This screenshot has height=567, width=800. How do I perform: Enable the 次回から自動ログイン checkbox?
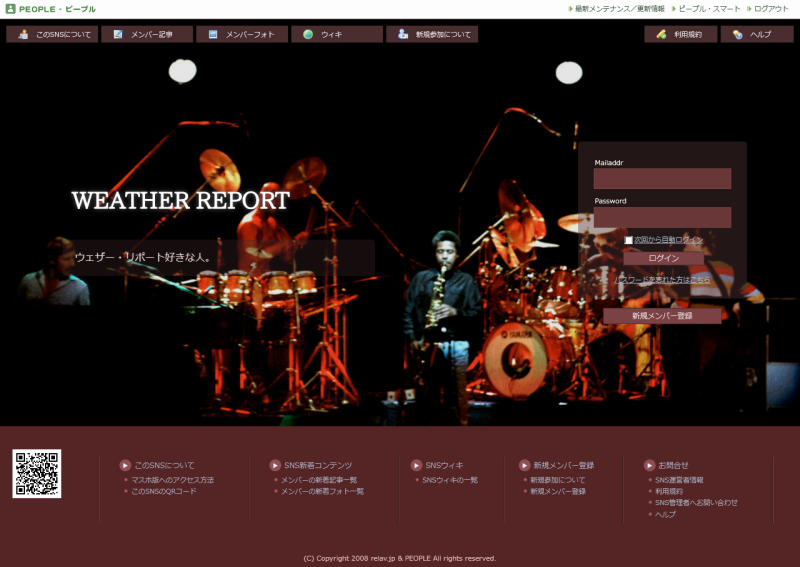click(629, 240)
